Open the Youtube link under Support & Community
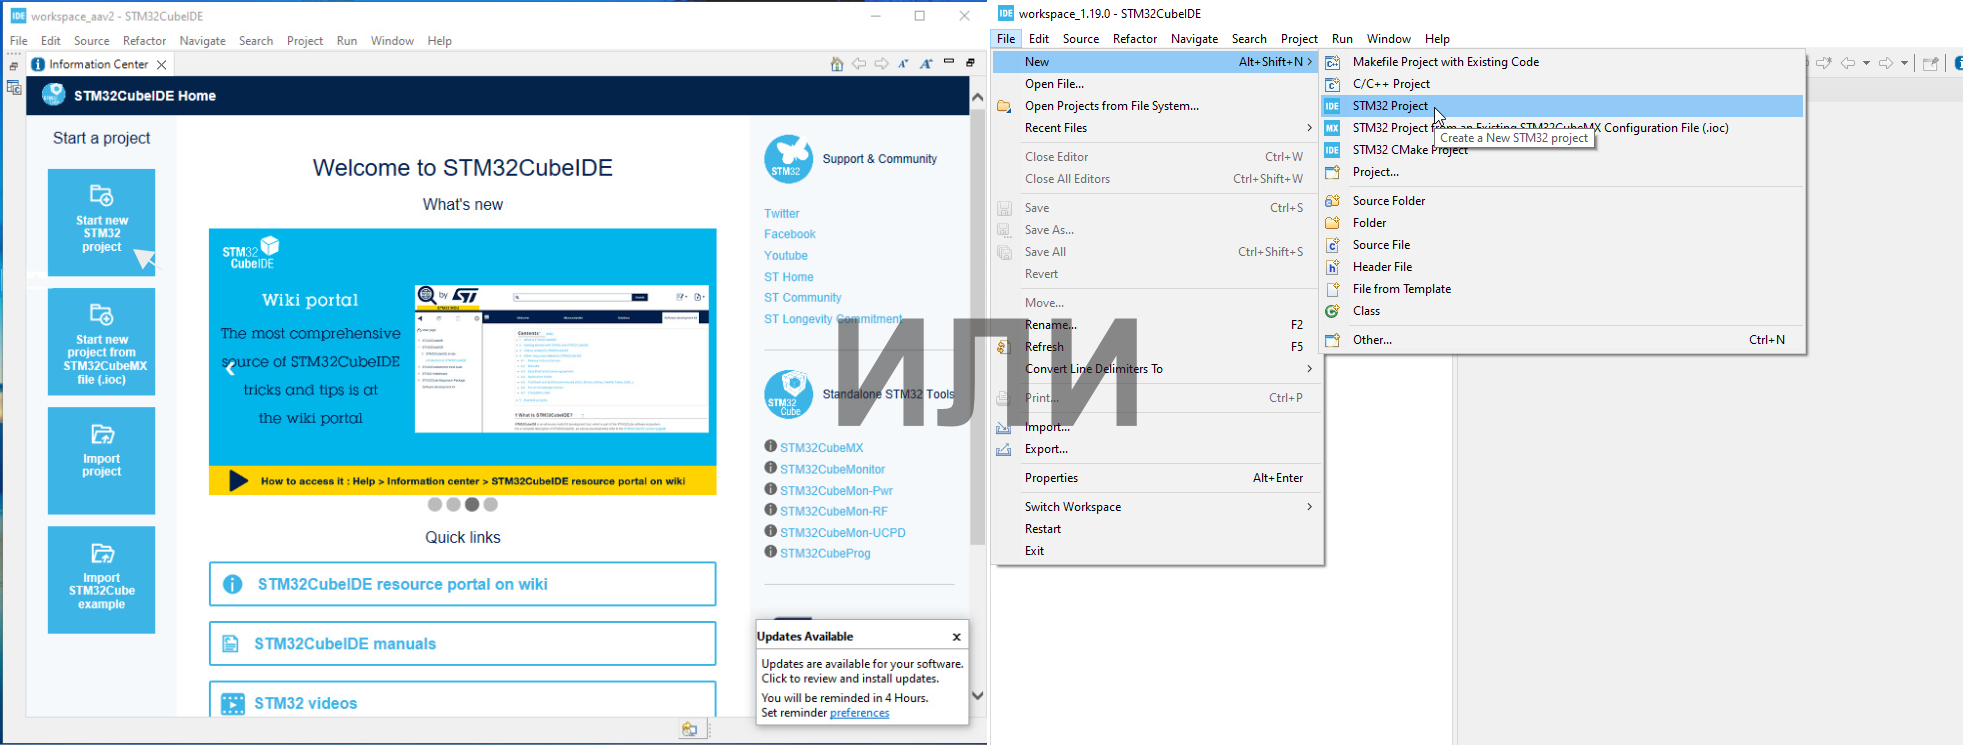 pos(786,256)
